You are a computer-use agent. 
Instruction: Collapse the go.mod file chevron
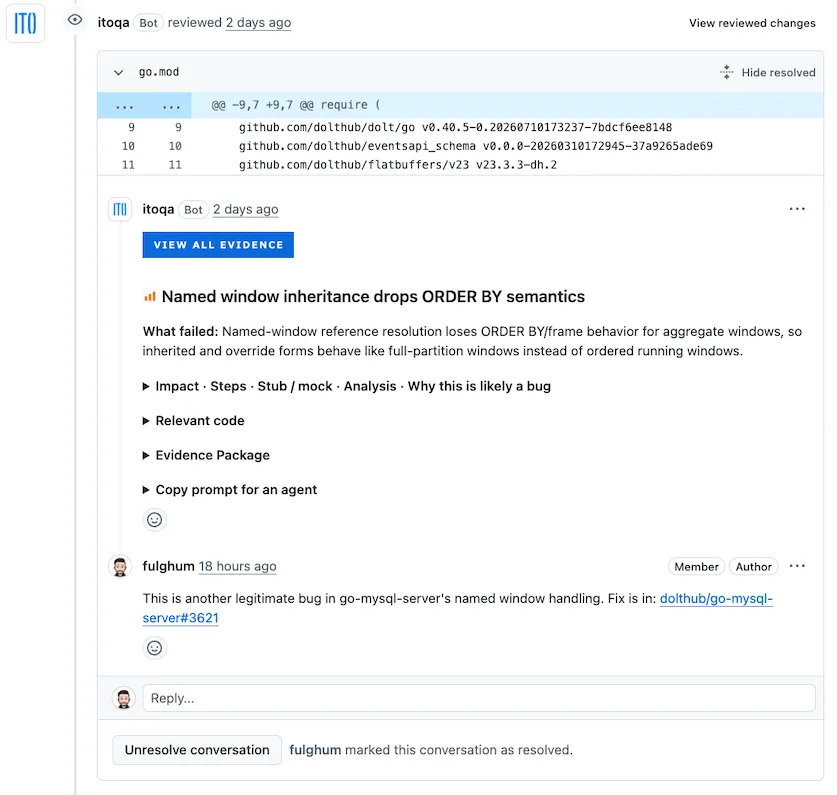119,73
